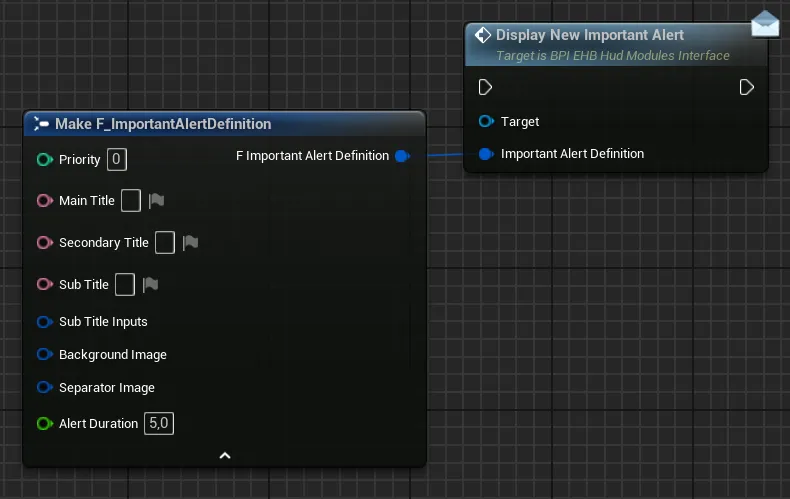Click the Sub Title input pin
Viewport: 790px width, 499px height.
(x=45, y=284)
